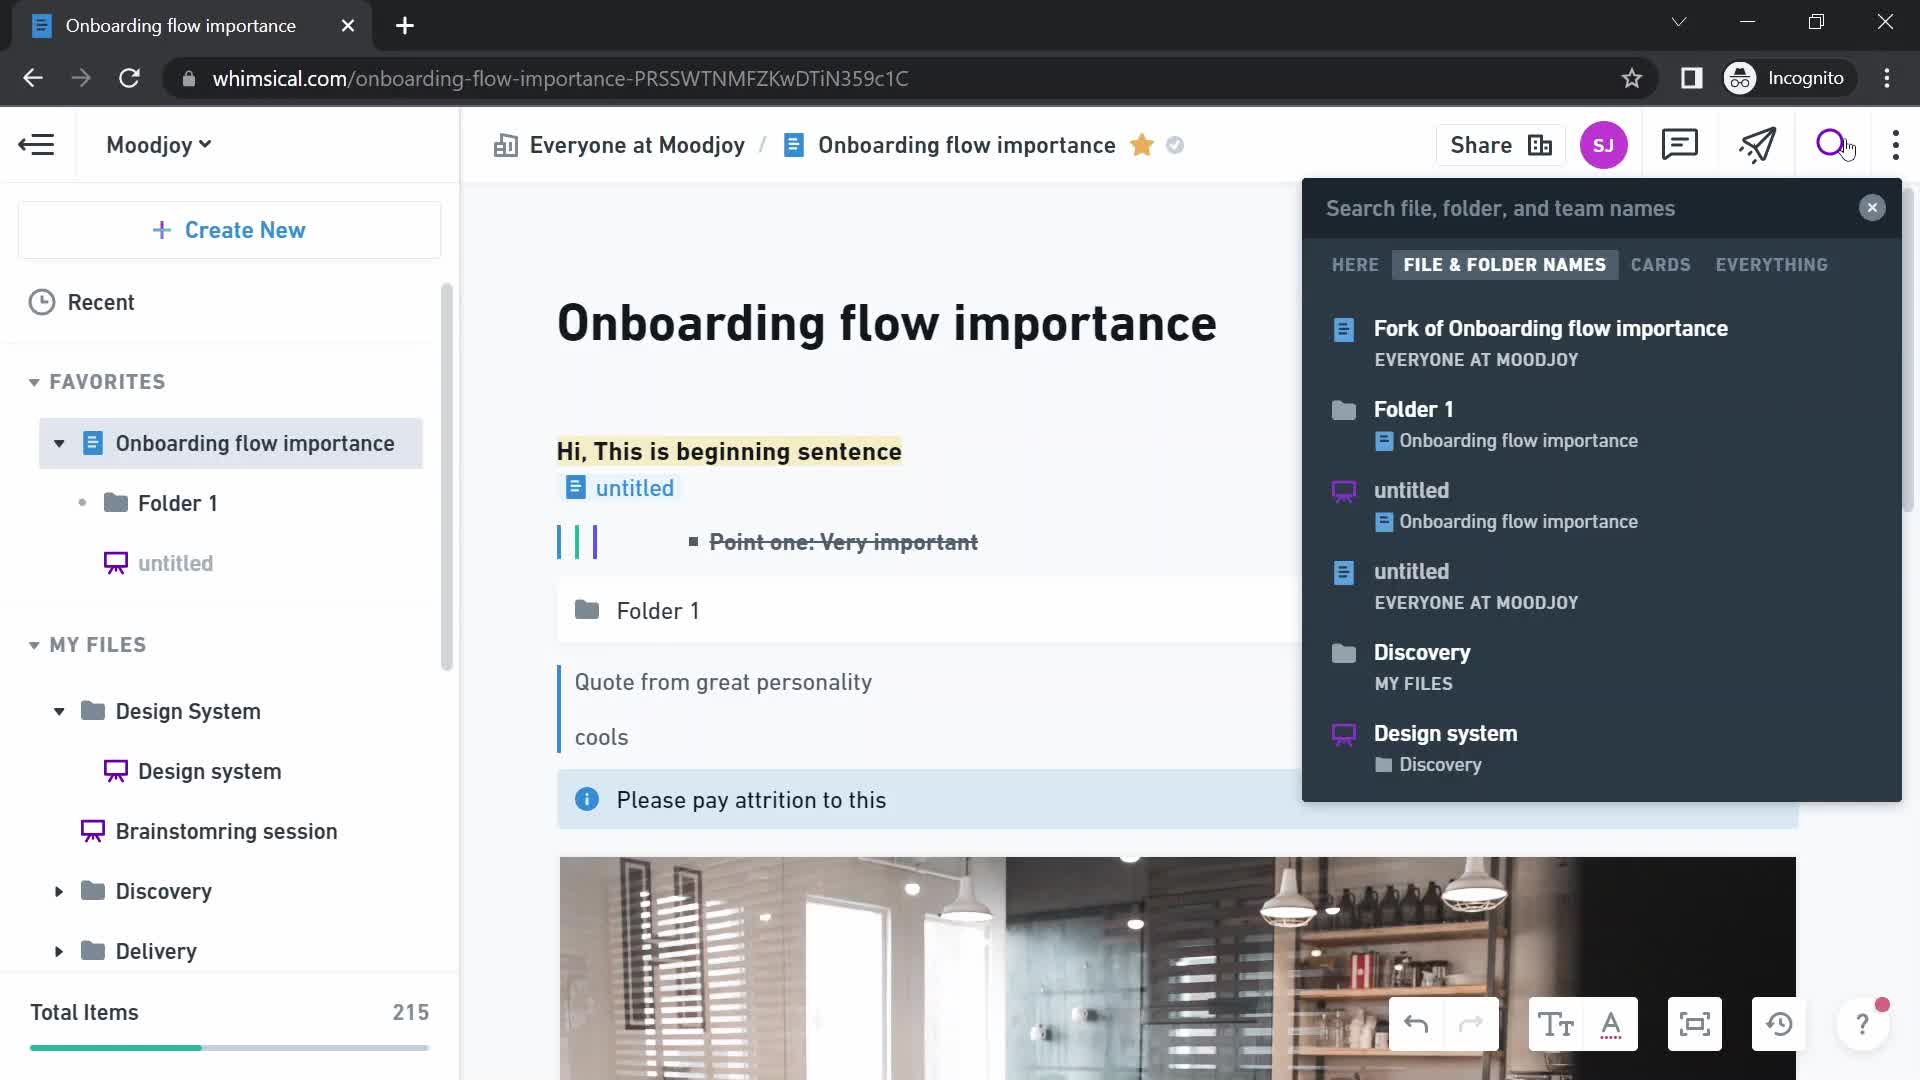1920x1080 pixels.
Task: Toggle star/favorite on current document
Action: click(1142, 145)
